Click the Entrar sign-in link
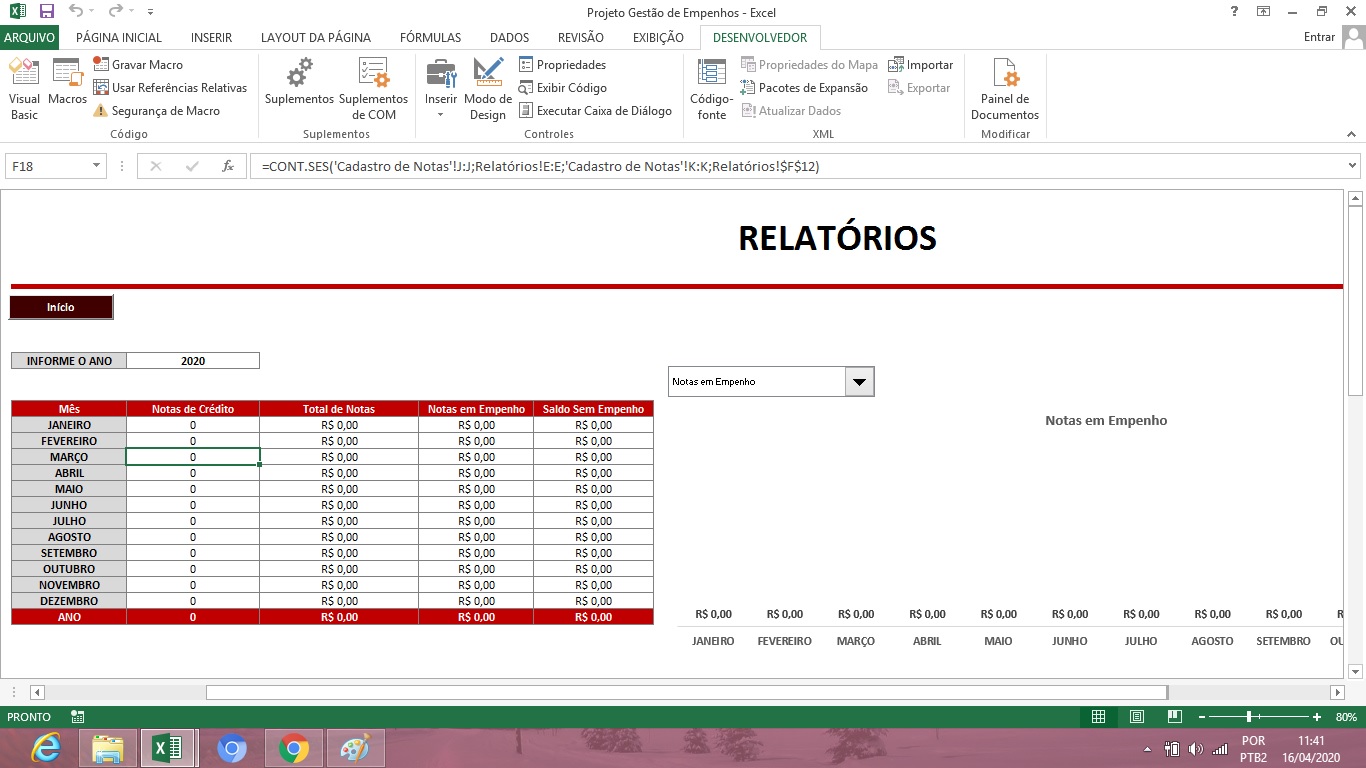Screen dimensions: 1366x768 pos(1319,37)
